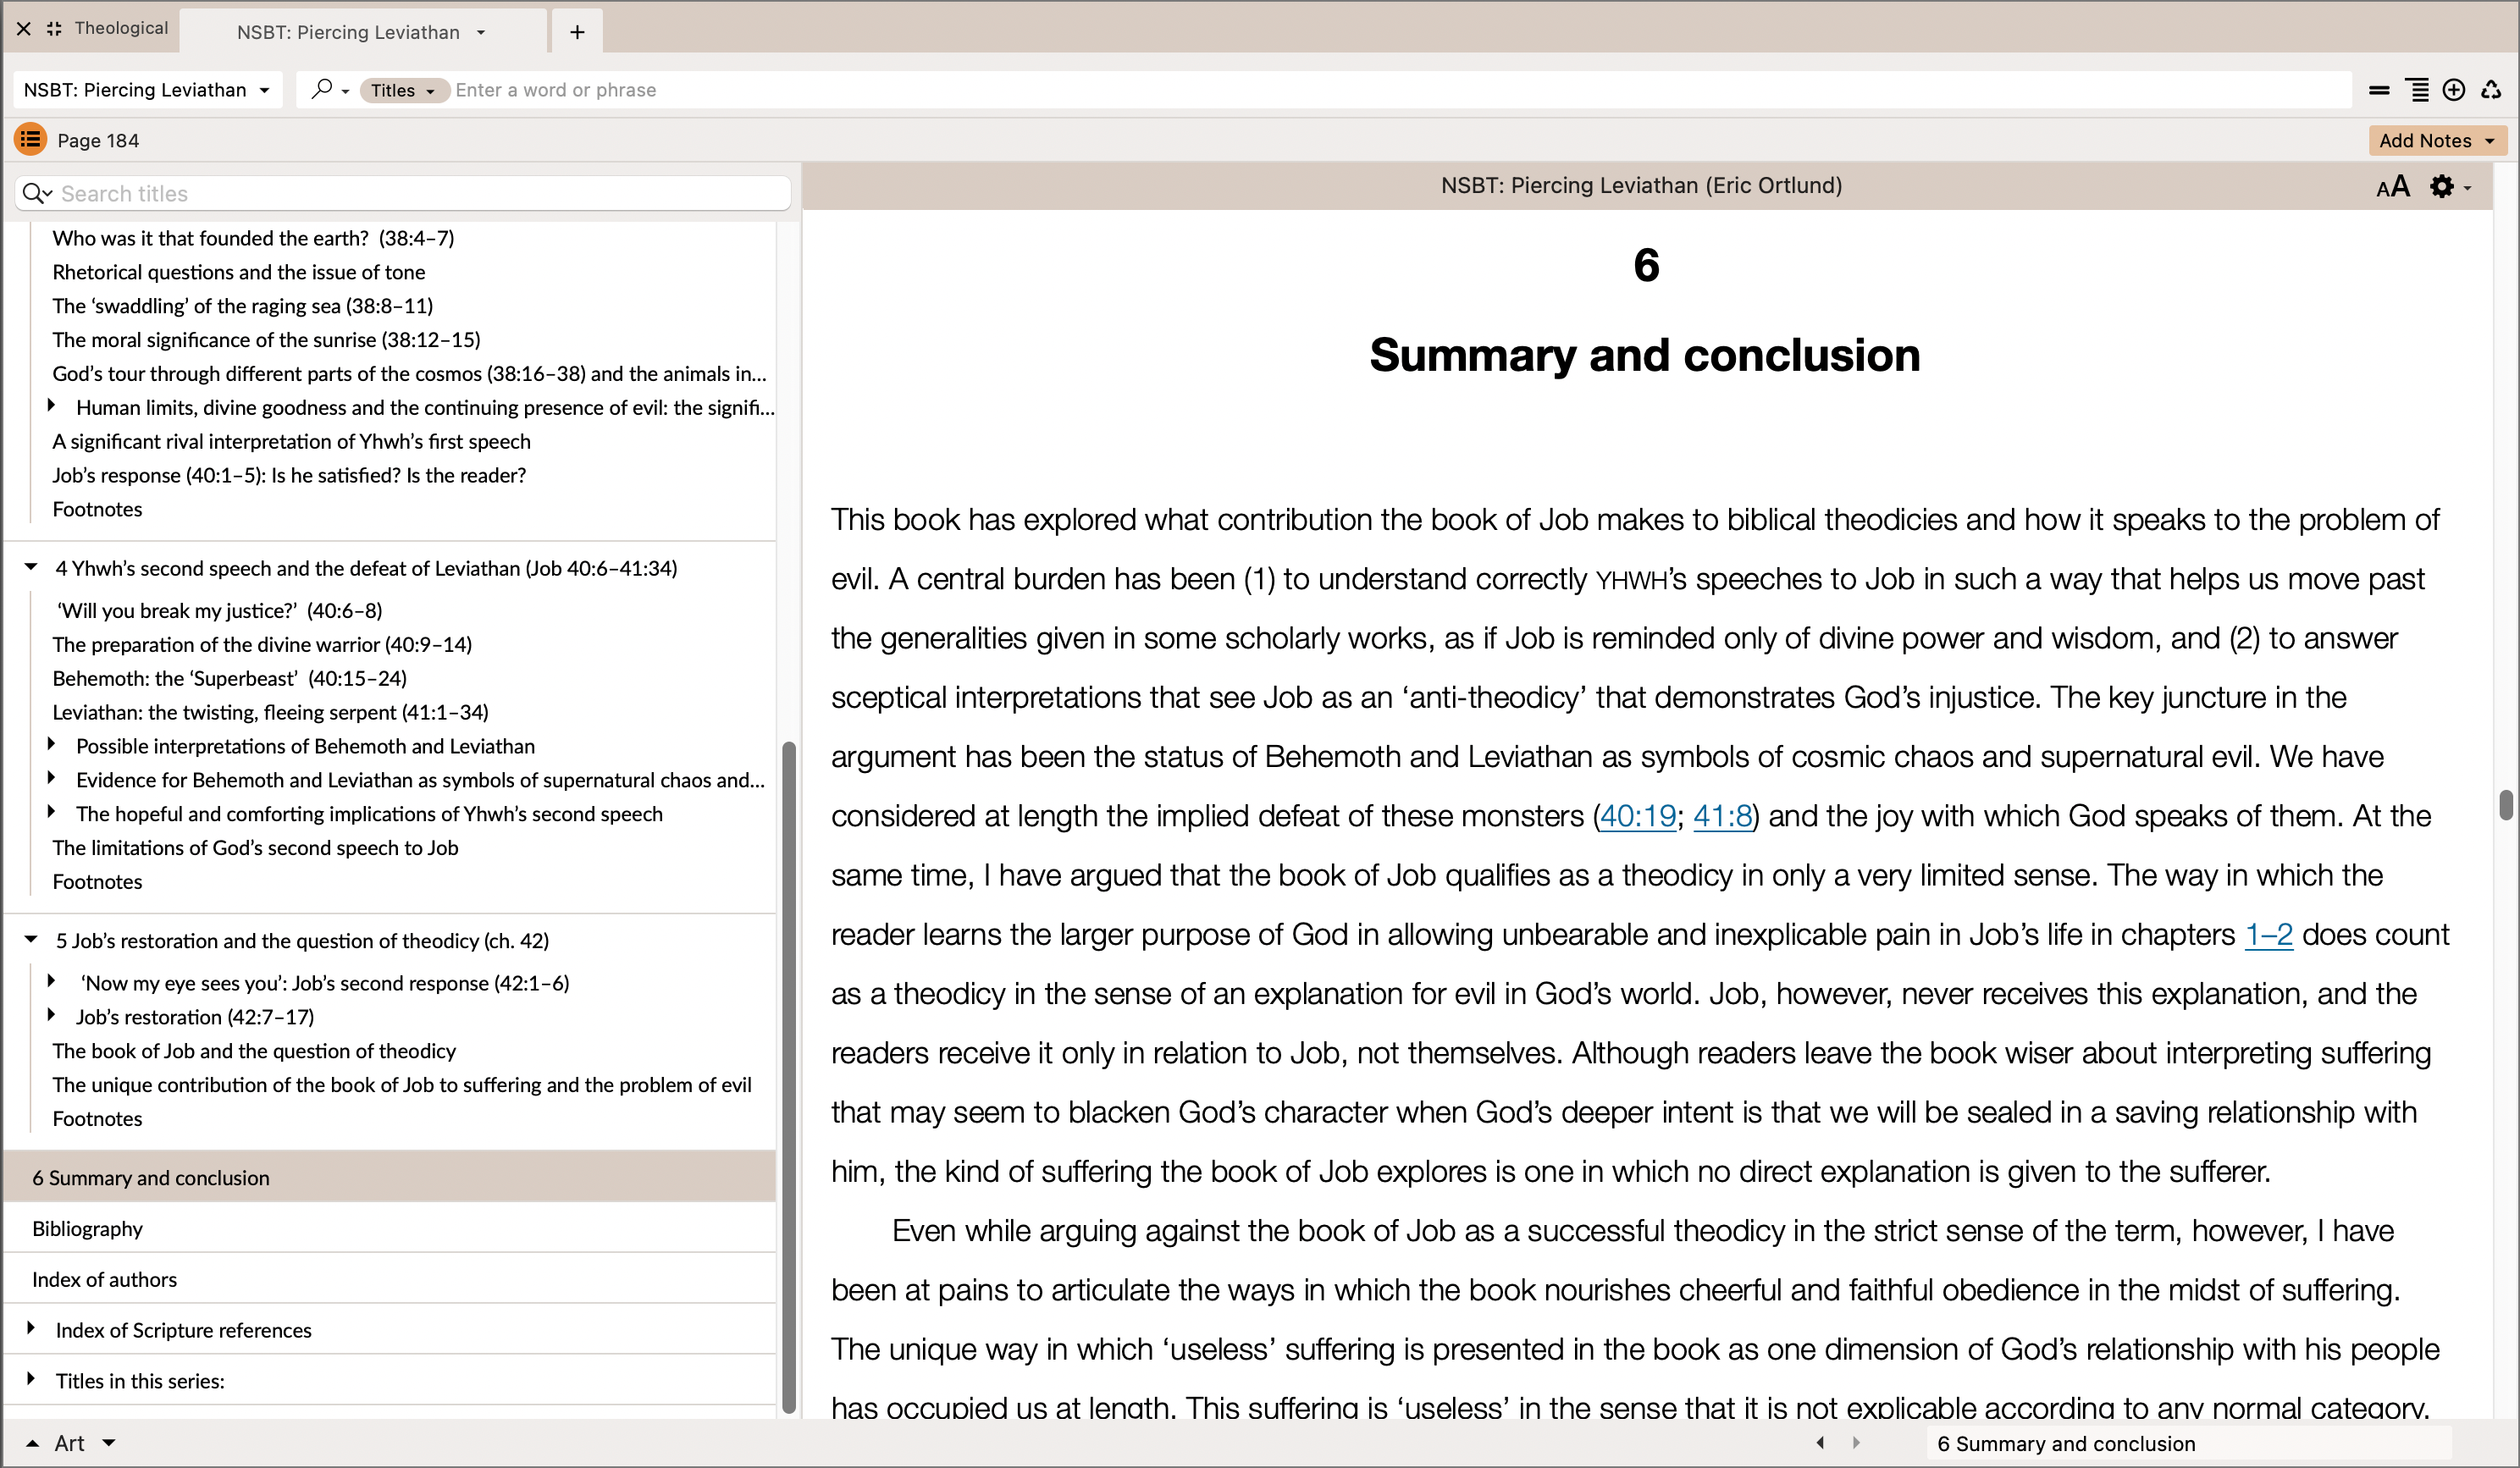
Task: Select Leviathan: the twisting, fleeing serpent
Action: (270, 712)
